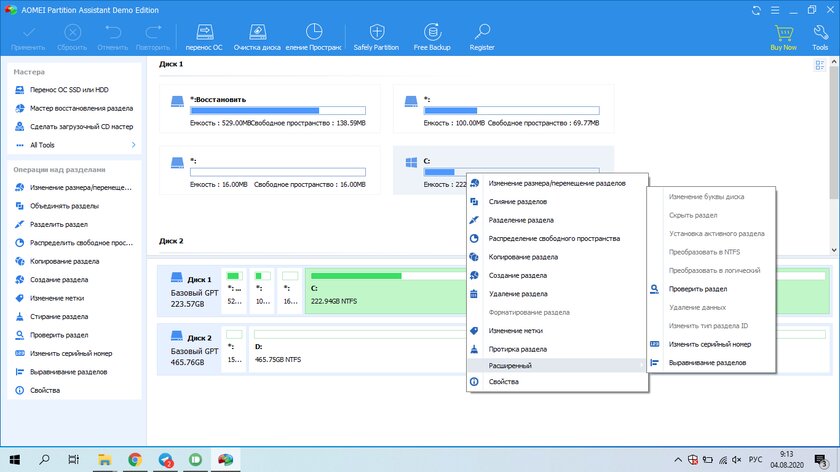Choose Изменение размера/перемещение разделов in context menu

click(557, 183)
